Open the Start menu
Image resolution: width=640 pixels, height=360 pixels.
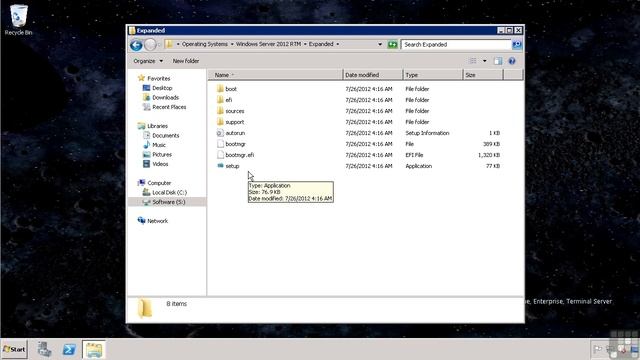click(x=14, y=349)
